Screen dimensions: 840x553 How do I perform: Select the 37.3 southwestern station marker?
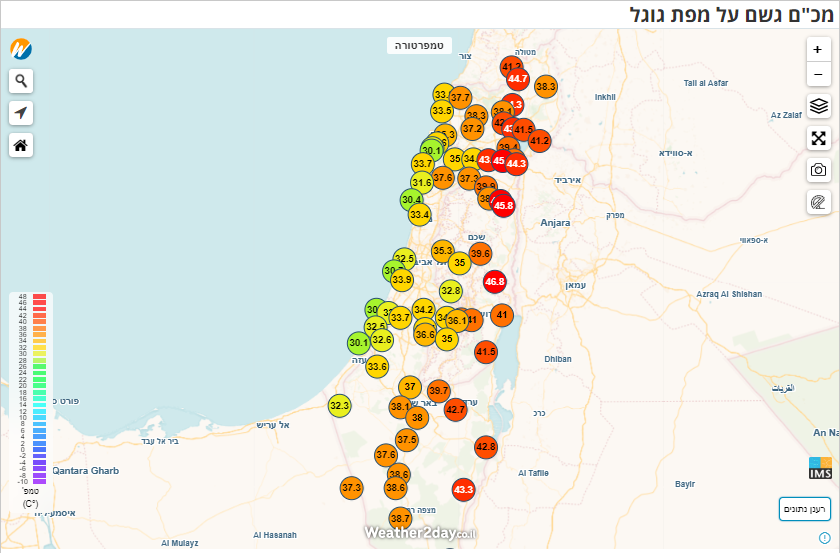coord(351,488)
